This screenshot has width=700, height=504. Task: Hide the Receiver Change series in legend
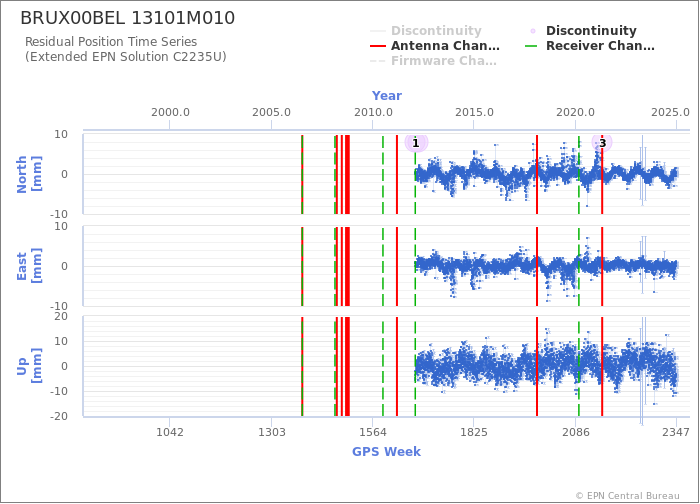[590, 46]
